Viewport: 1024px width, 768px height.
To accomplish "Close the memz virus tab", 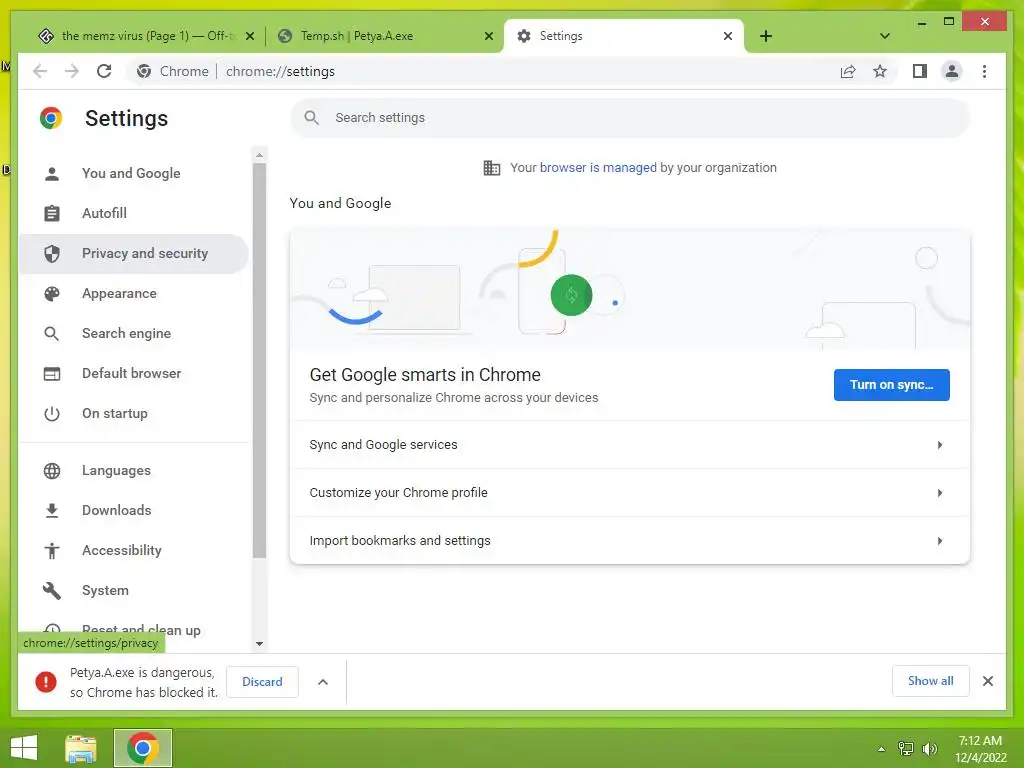I will pyautogui.click(x=249, y=36).
